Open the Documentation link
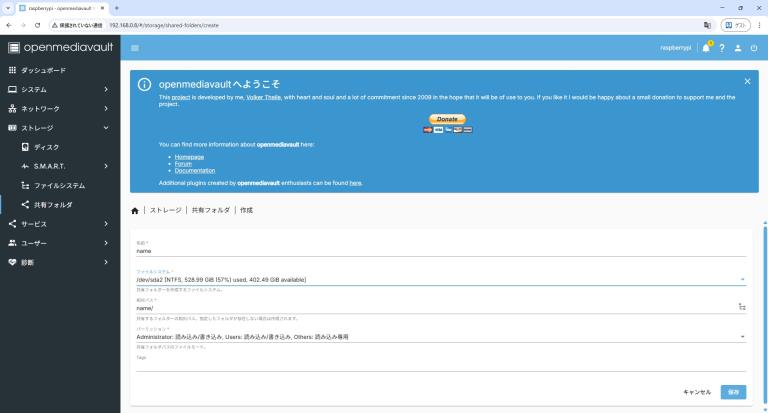 pos(195,170)
